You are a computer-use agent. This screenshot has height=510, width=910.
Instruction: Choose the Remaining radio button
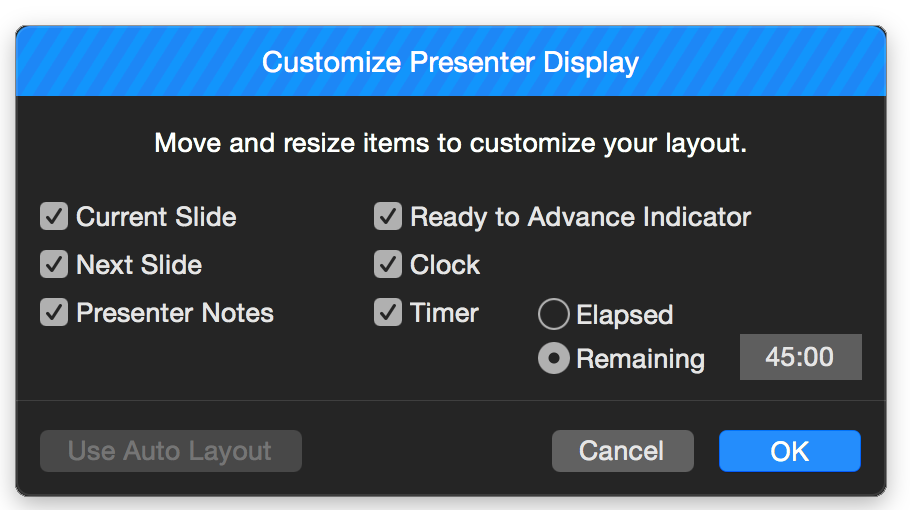554,358
